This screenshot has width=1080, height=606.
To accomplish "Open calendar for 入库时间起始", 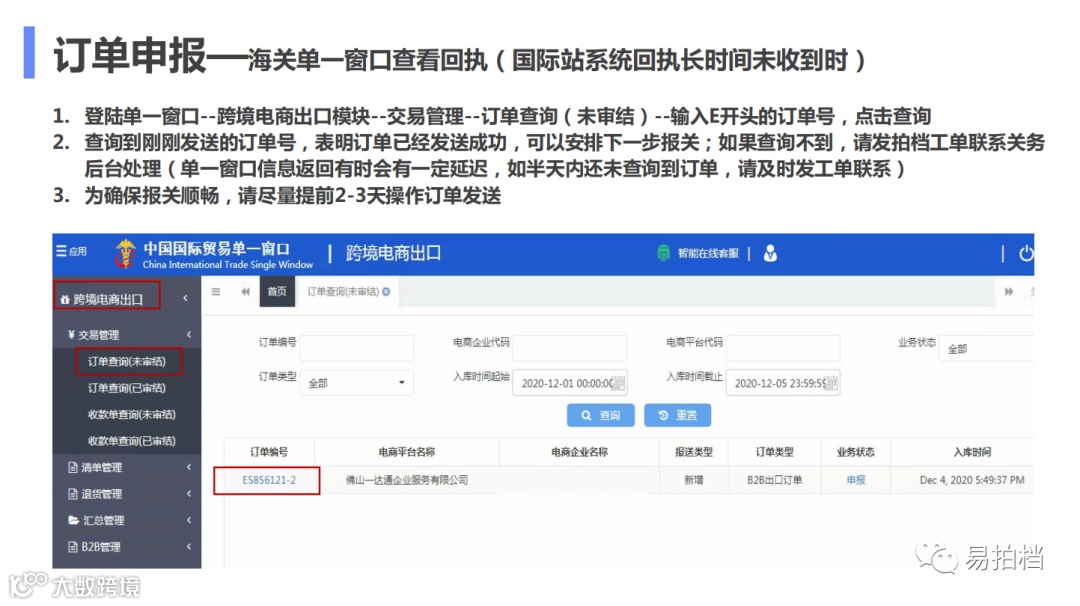I will 619,383.
